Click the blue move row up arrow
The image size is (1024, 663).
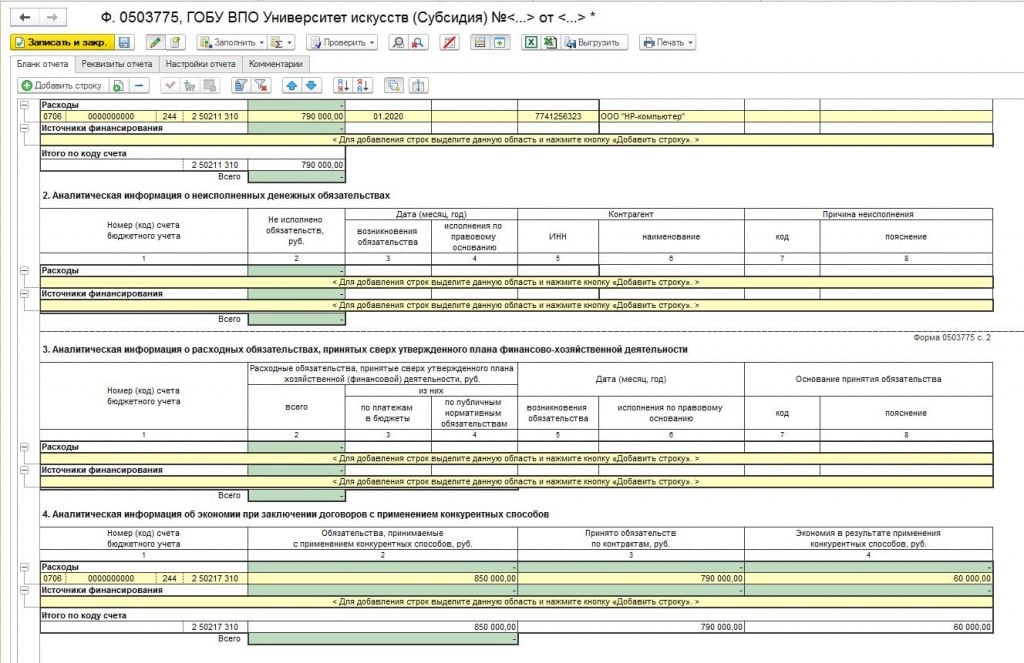[x=292, y=86]
